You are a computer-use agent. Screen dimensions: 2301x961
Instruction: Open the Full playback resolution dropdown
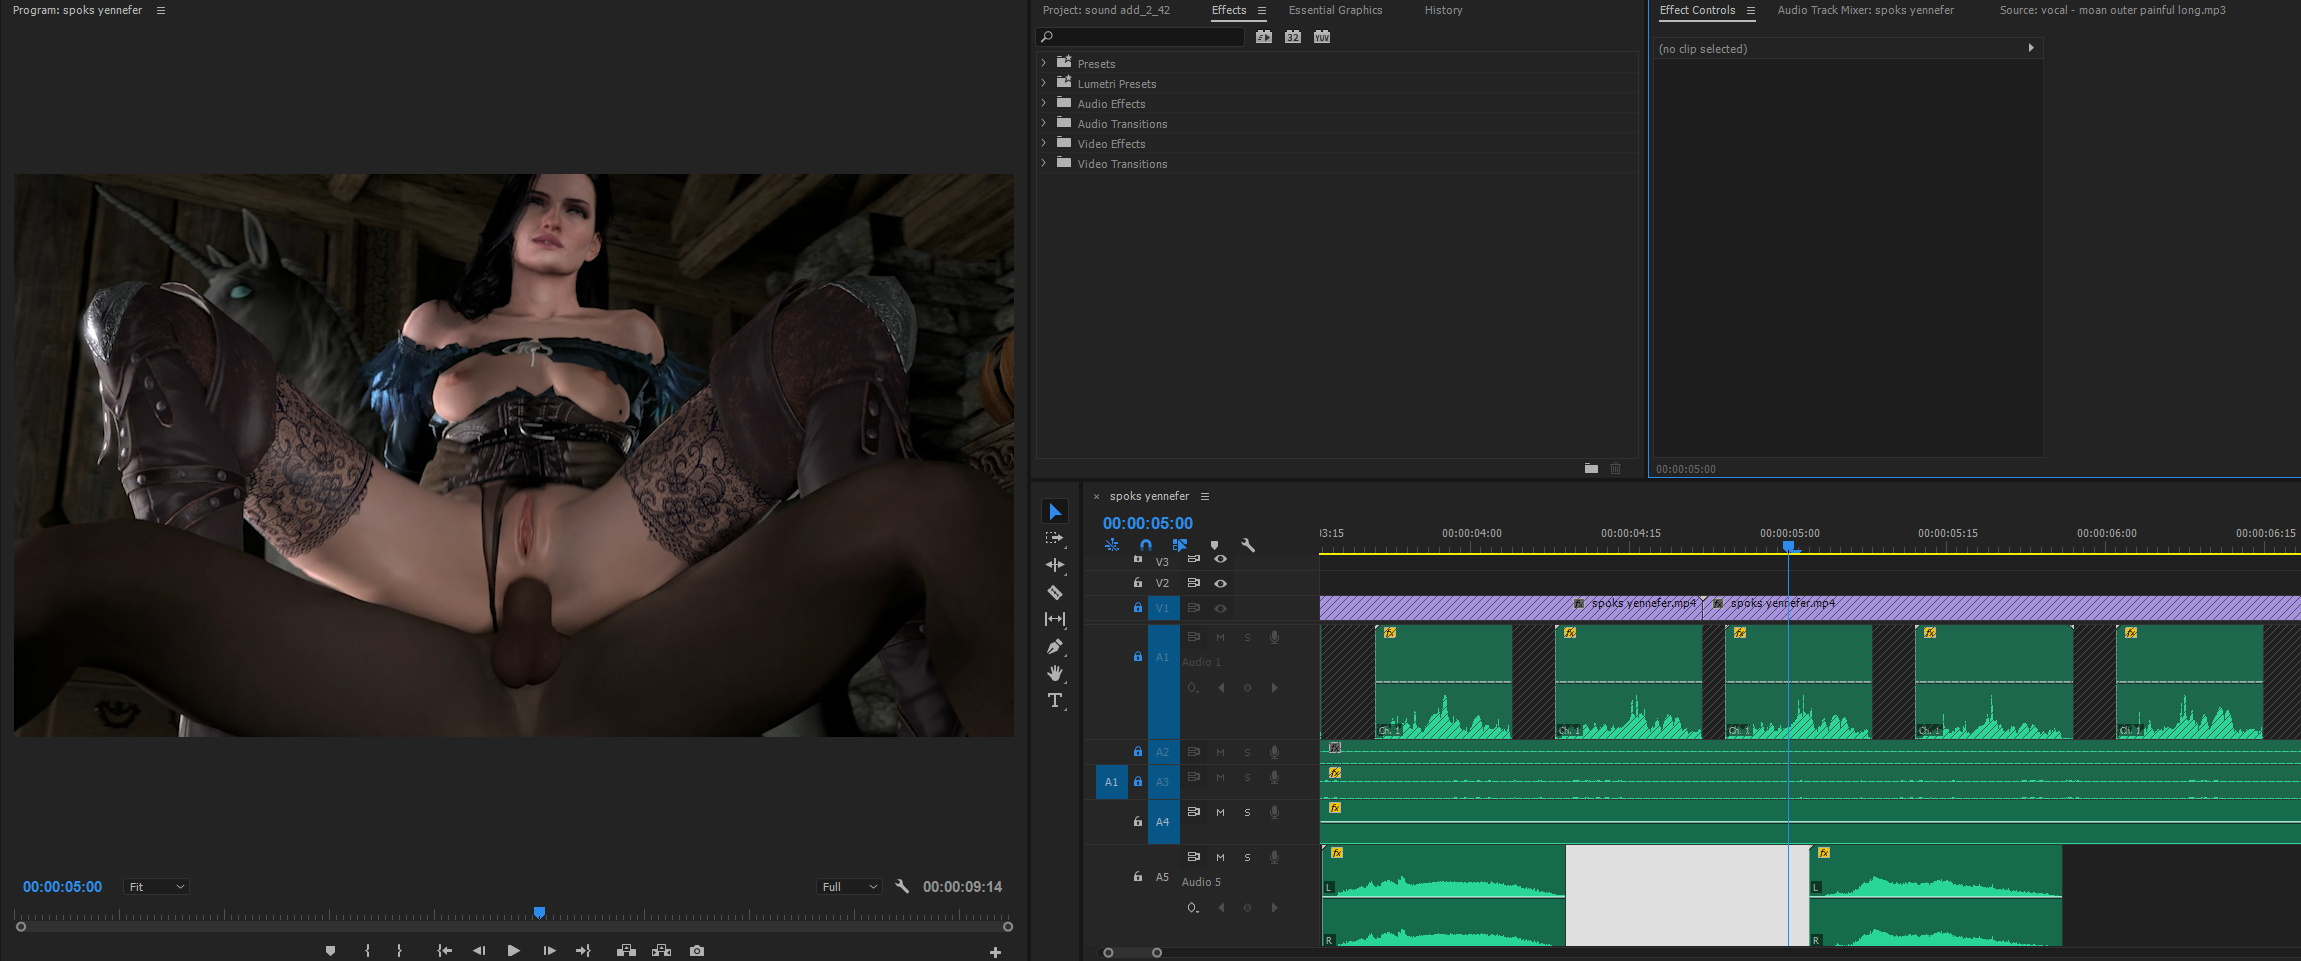[x=848, y=886]
